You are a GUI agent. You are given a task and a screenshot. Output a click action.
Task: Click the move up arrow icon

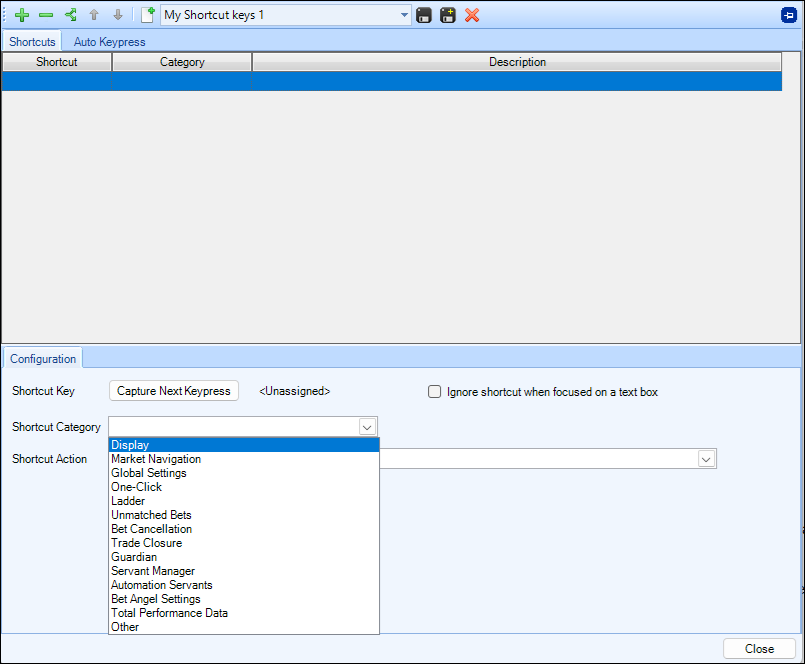[x=94, y=15]
